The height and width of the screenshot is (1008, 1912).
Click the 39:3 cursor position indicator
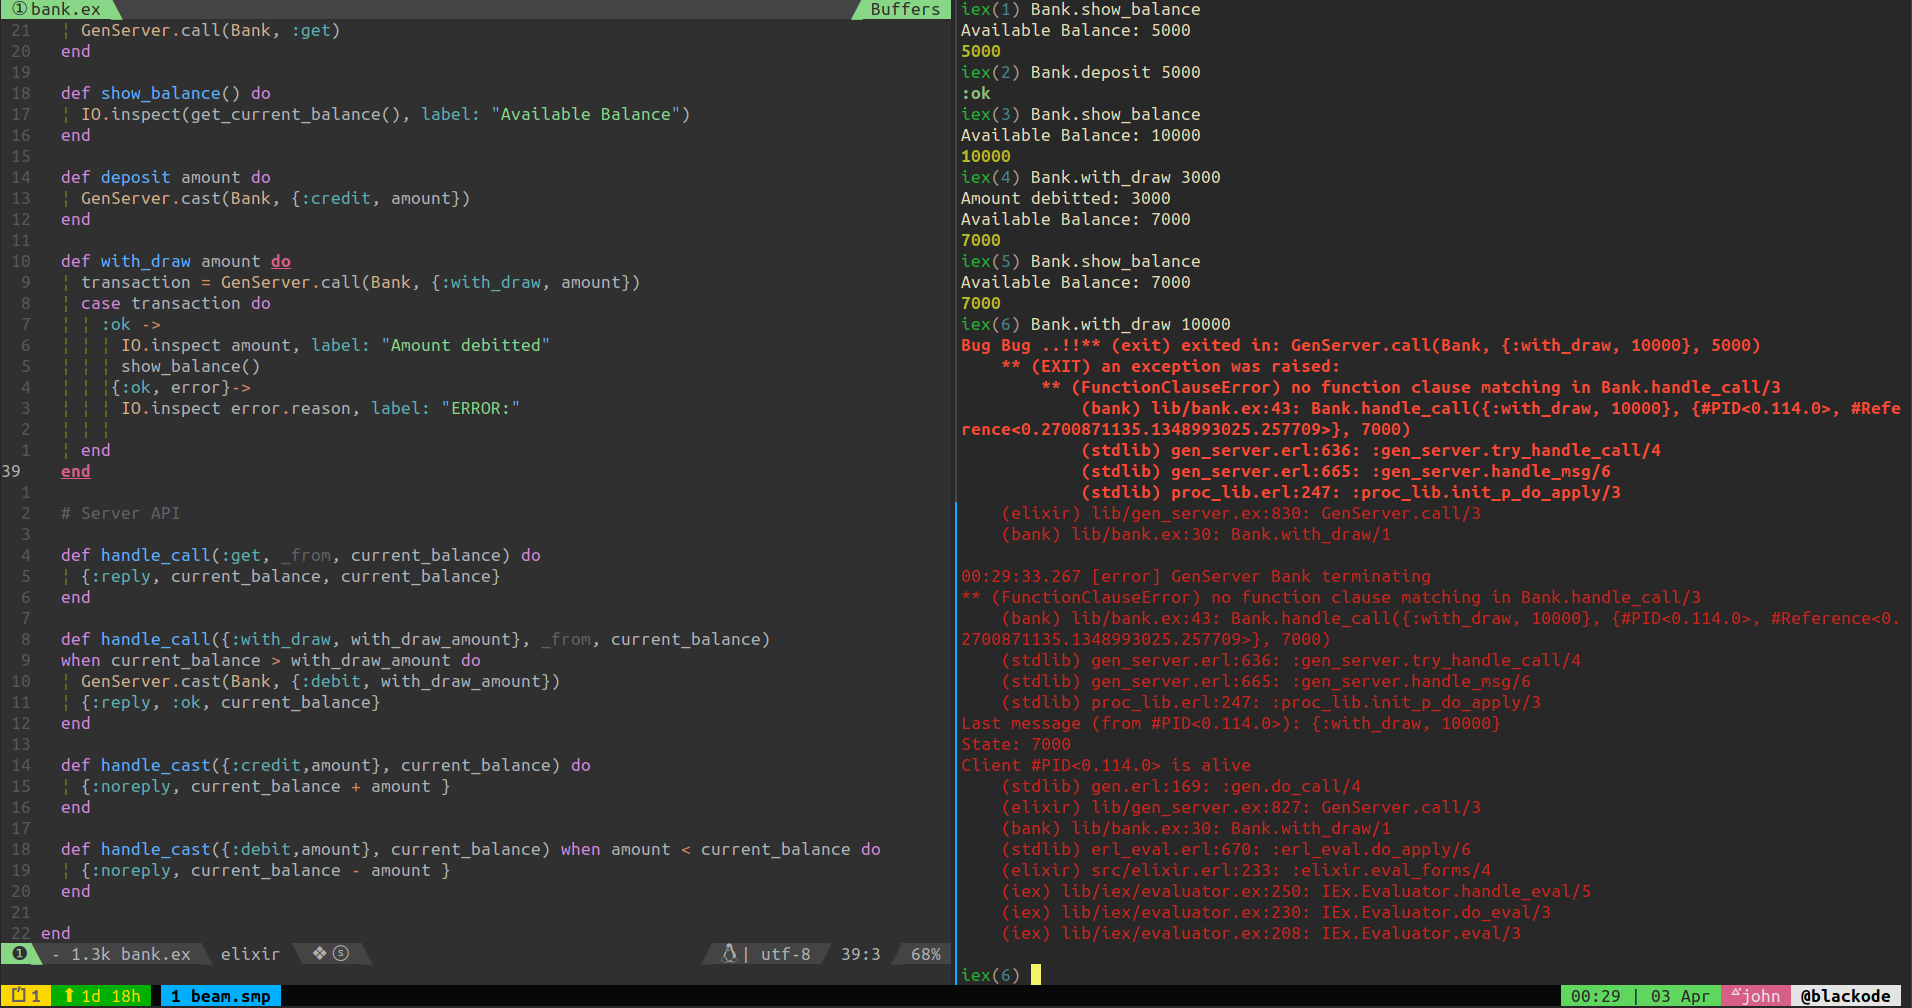pyautogui.click(x=860, y=954)
